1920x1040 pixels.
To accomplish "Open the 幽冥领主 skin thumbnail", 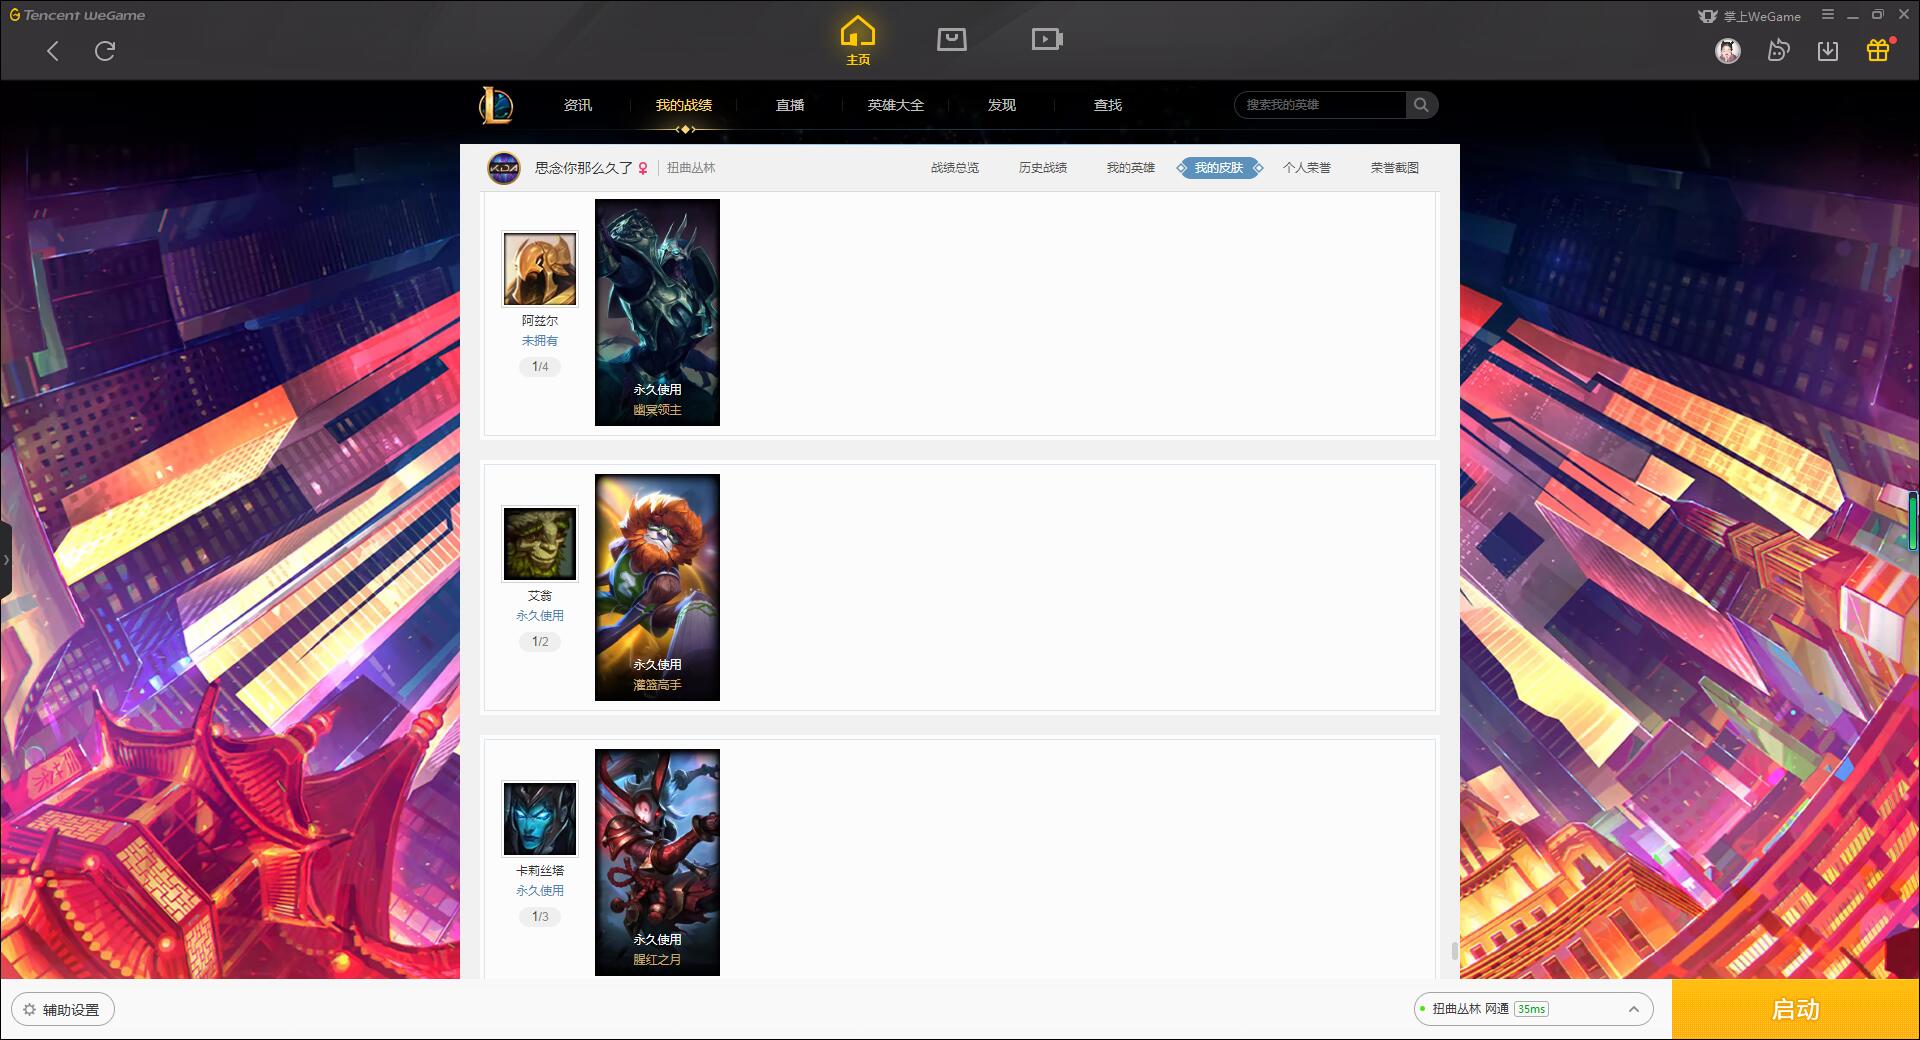I will [x=657, y=312].
